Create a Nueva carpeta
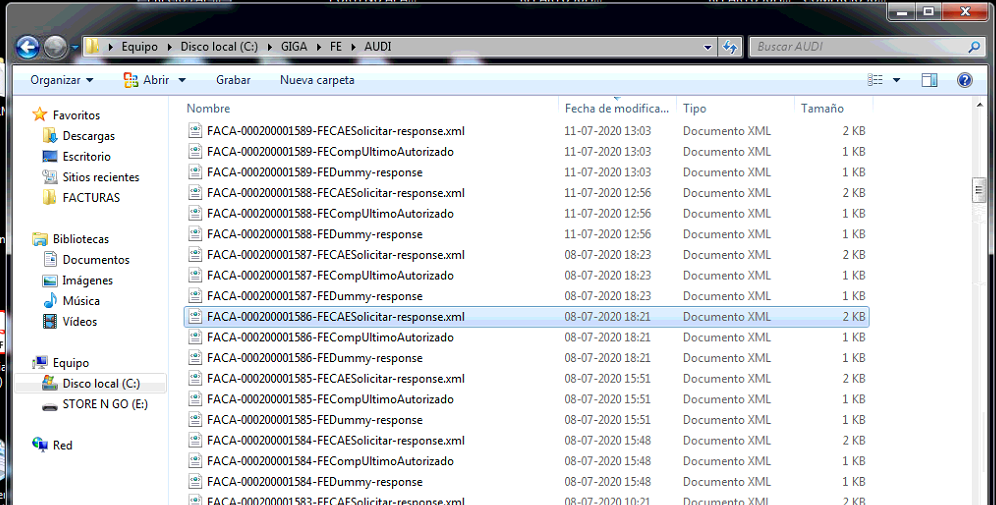This screenshot has height=505, width=996. point(317,80)
